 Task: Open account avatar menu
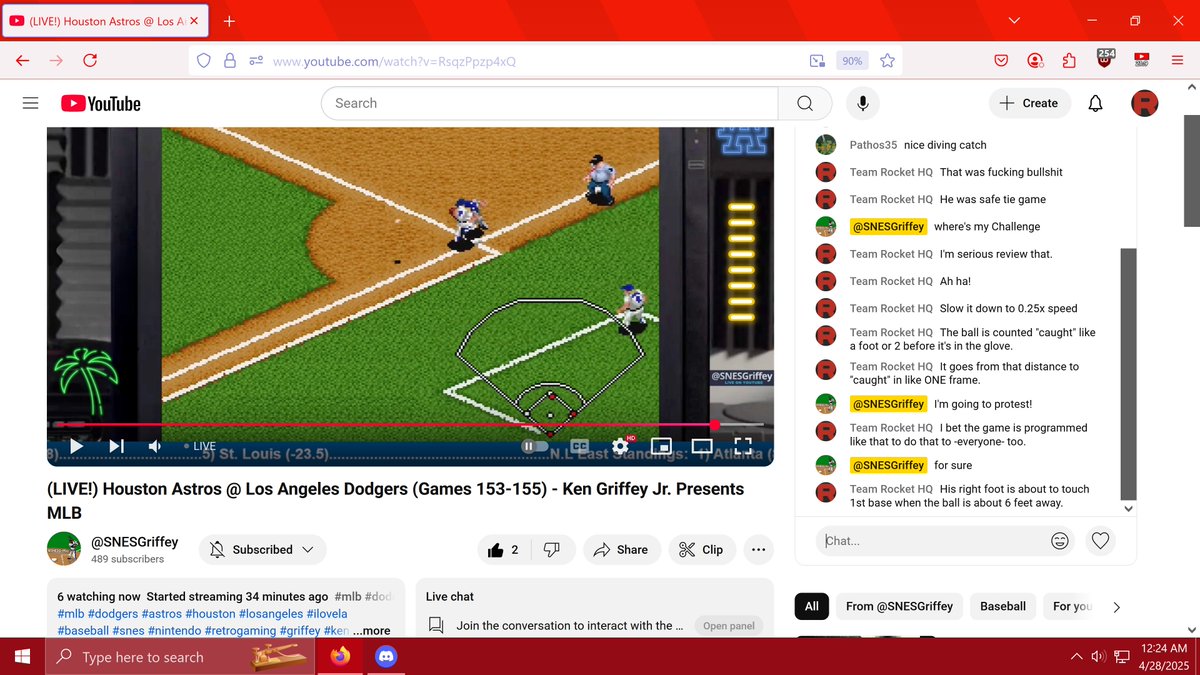pyautogui.click(x=1145, y=103)
